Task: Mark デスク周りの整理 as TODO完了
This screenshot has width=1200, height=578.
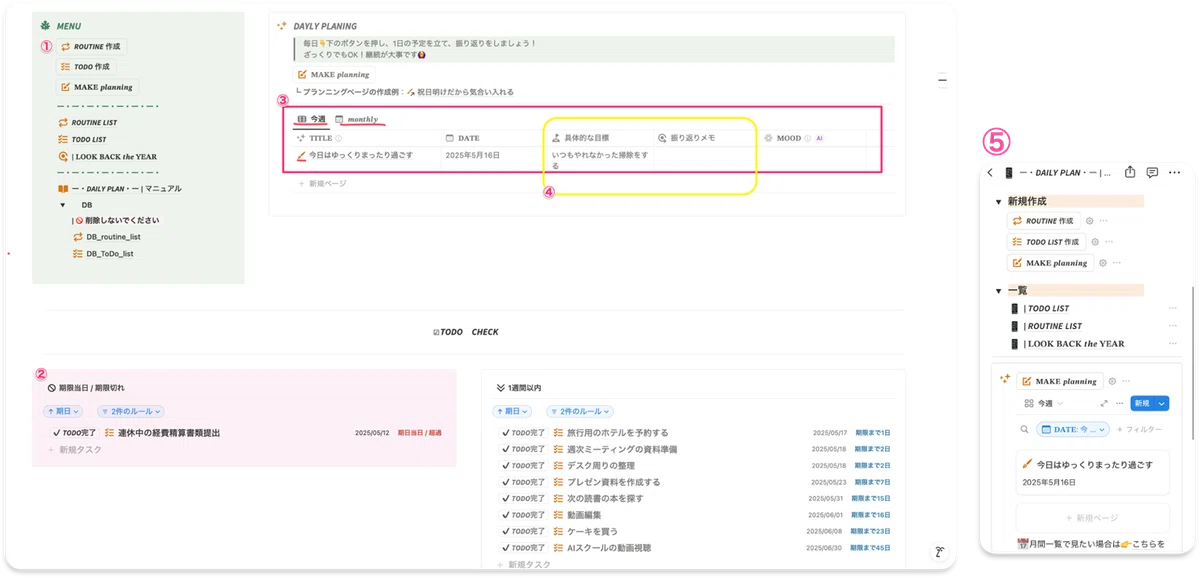Action: 523,466
